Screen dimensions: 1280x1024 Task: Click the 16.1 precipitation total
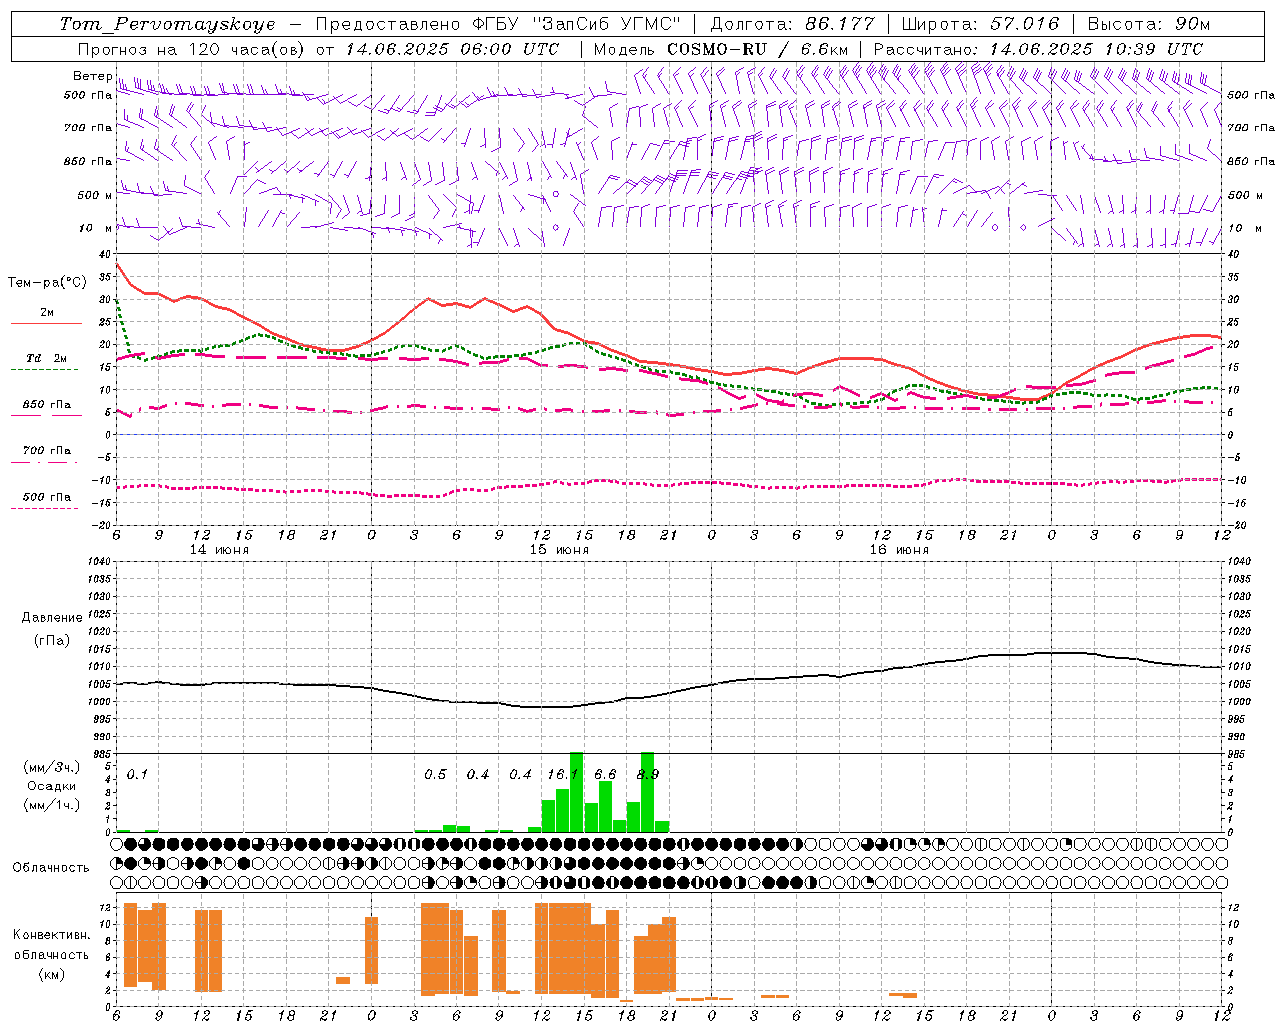point(563,775)
